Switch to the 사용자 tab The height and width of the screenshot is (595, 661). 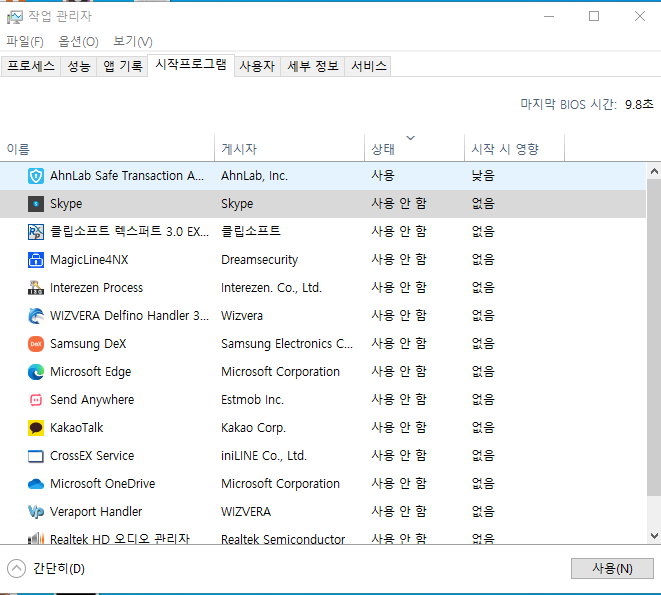point(257,66)
